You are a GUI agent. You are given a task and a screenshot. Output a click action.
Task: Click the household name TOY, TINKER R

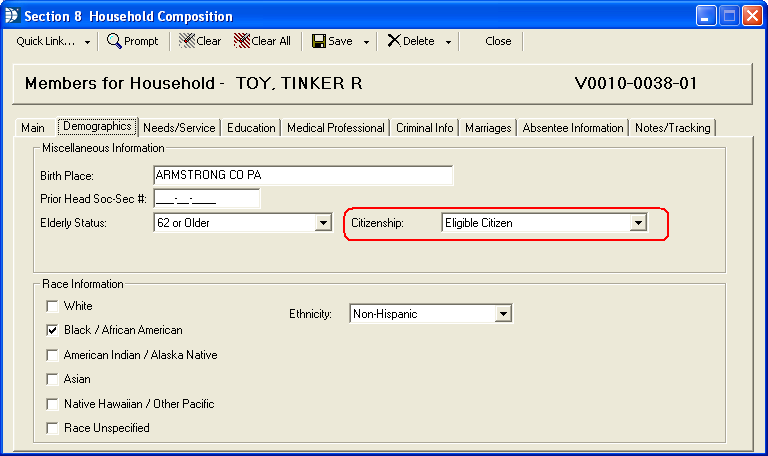point(299,83)
